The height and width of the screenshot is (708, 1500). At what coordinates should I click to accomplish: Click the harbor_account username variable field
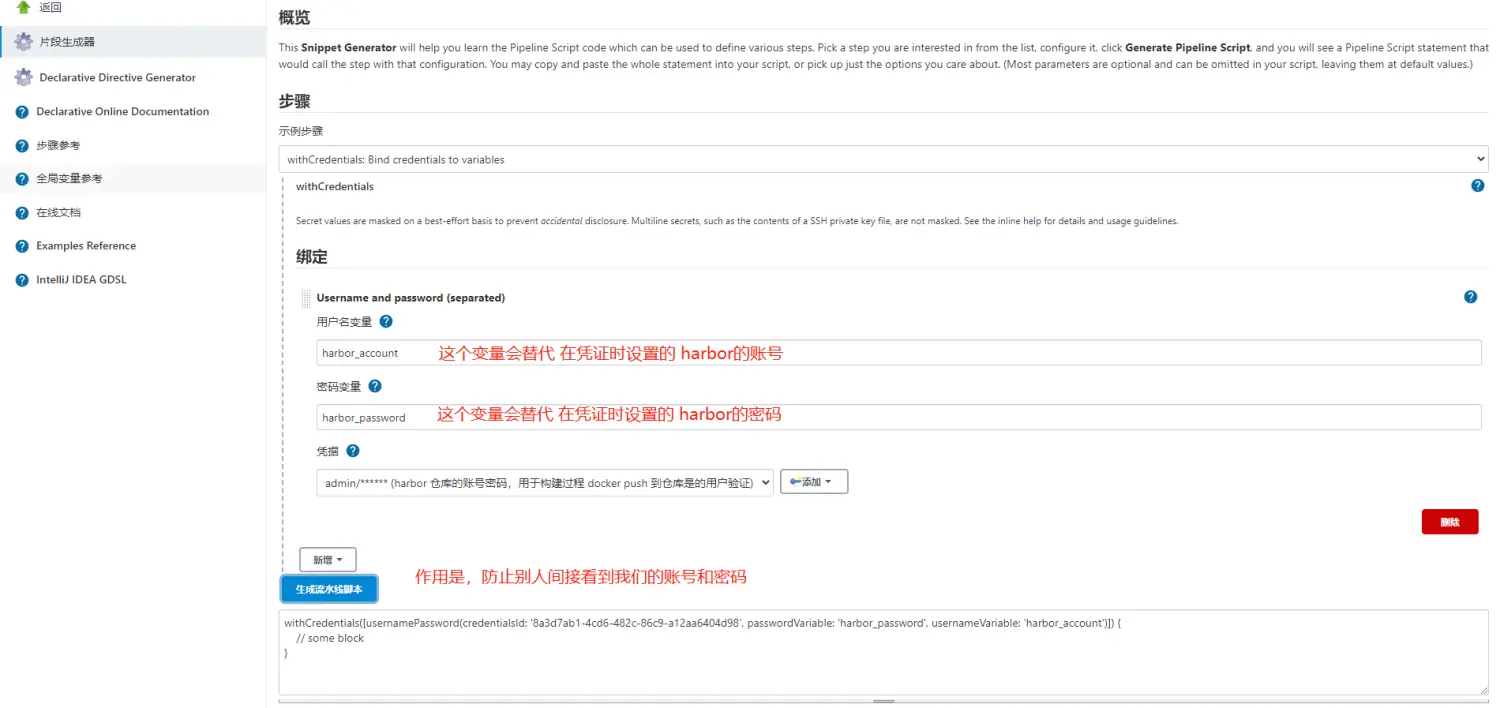pos(898,353)
